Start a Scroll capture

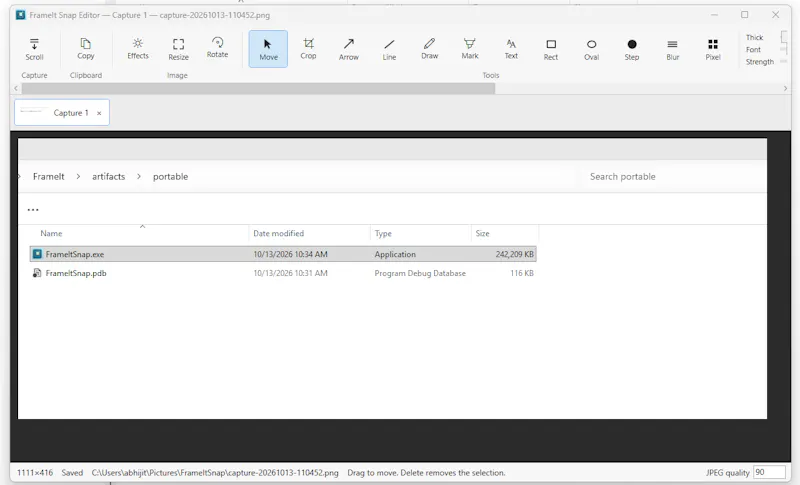[34, 49]
